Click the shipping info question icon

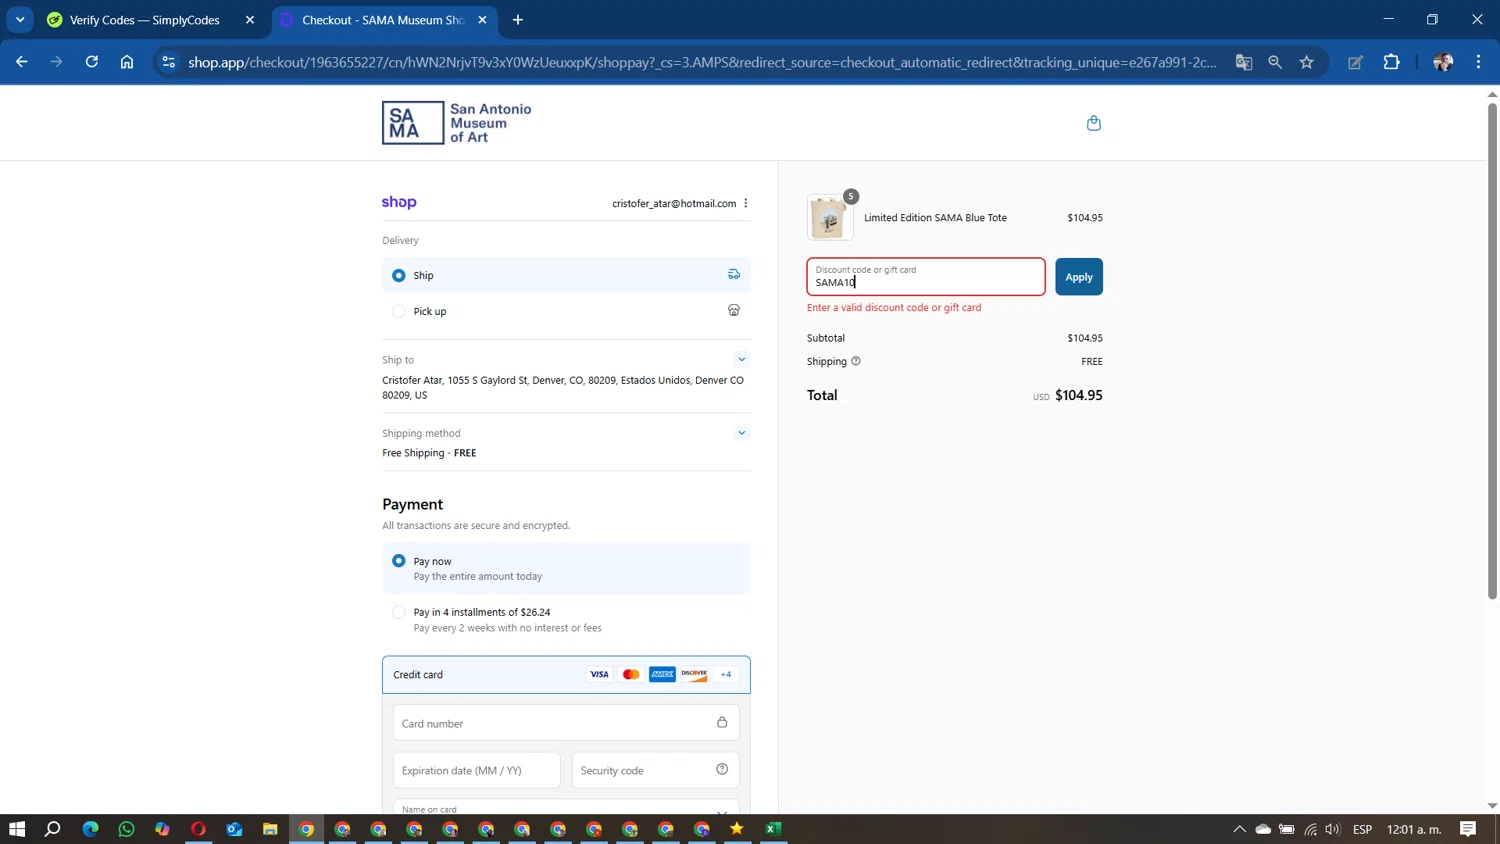pos(856,361)
